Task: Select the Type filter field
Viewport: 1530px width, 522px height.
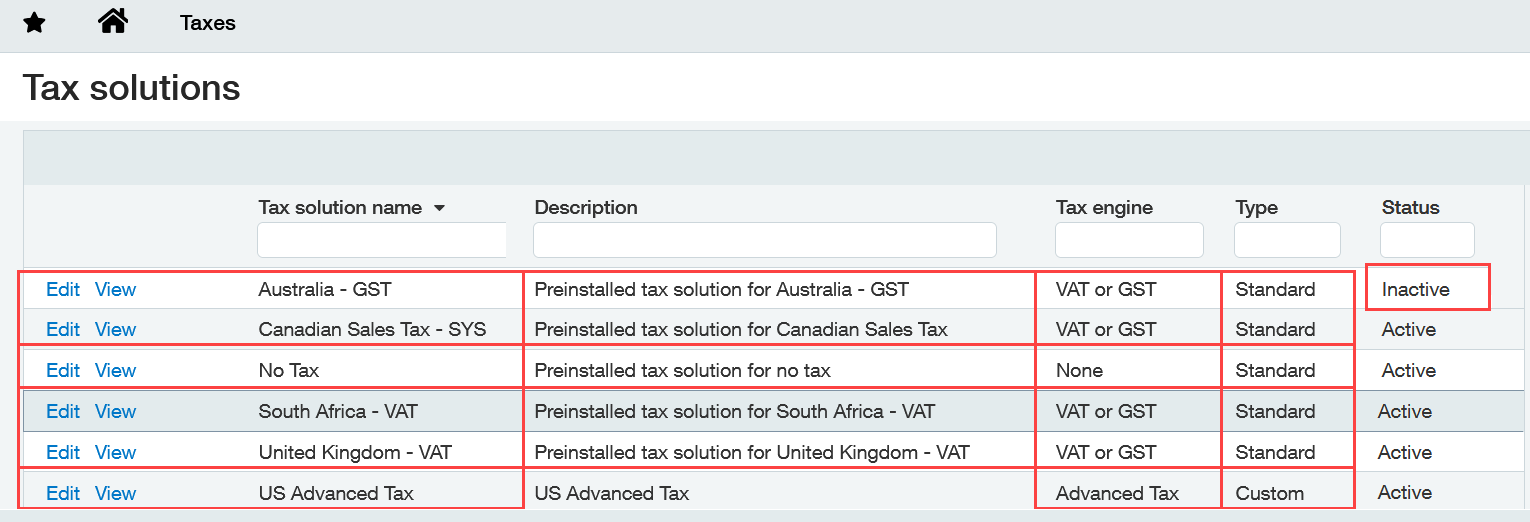Action: (1287, 240)
